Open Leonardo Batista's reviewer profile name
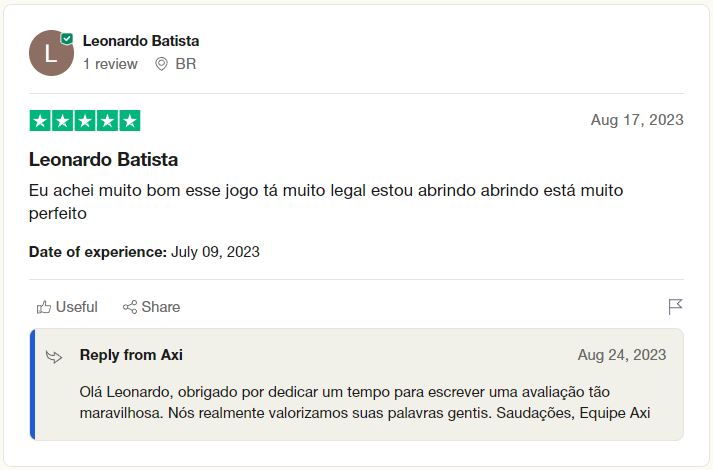Viewport: 713px width, 470px height. (x=141, y=41)
